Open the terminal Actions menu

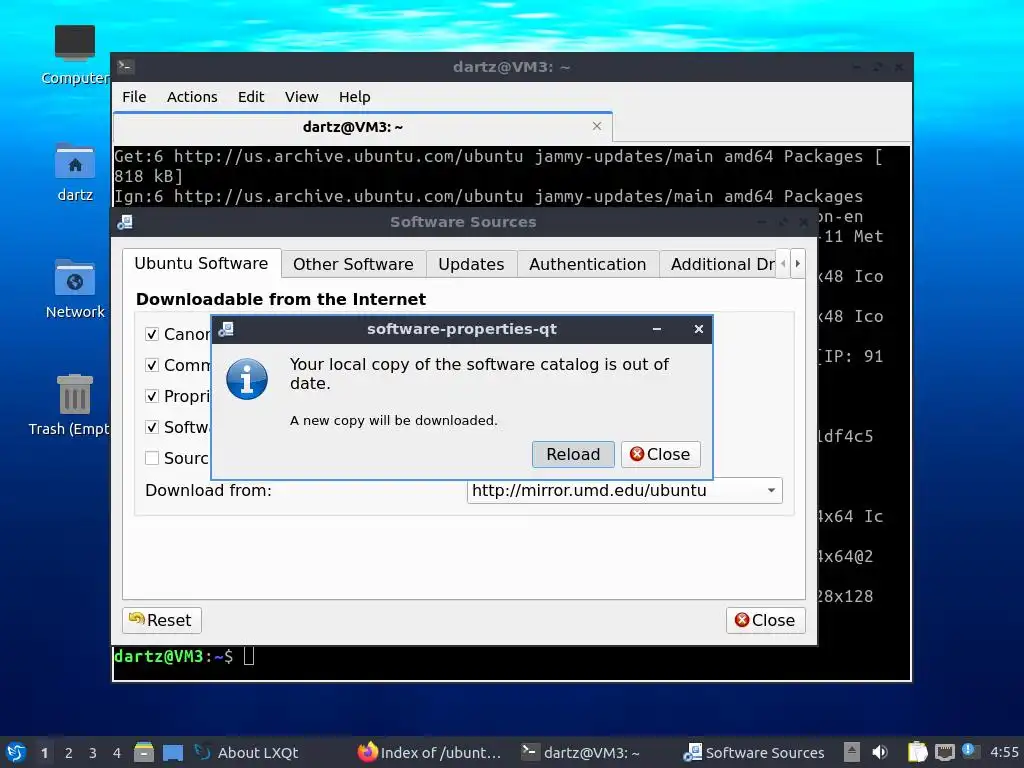point(192,97)
